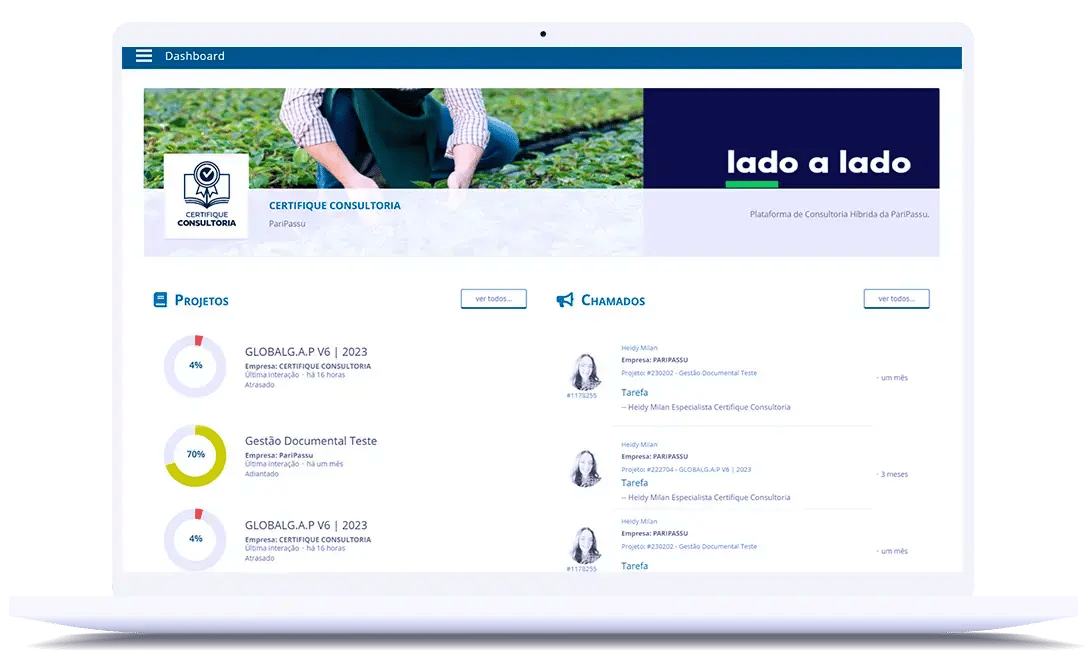Open Tarefa on the first chamado

pyautogui.click(x=633, y=392)
